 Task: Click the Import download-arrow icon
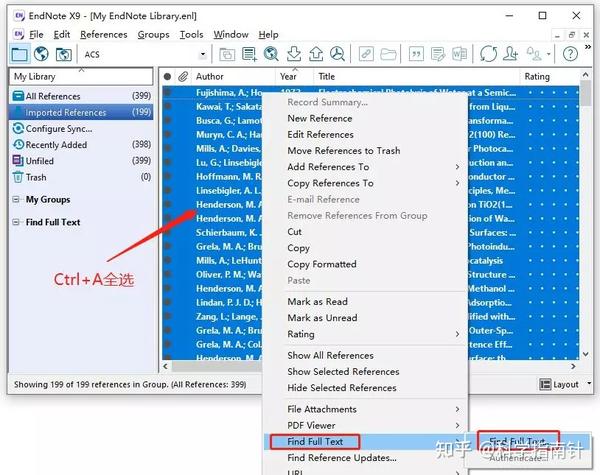click(x=294, y=54)
